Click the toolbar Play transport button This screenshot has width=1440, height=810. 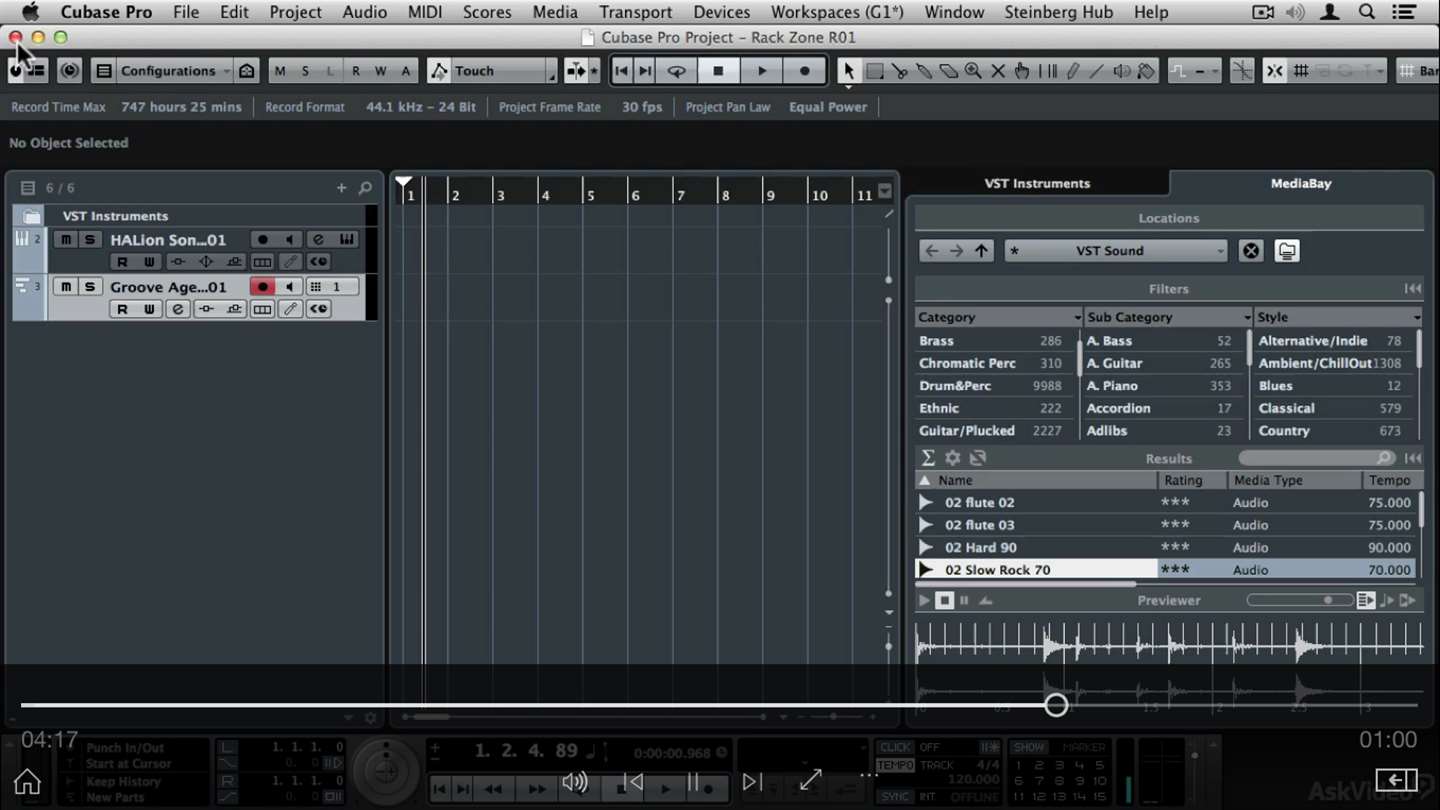tap(762, 71)
